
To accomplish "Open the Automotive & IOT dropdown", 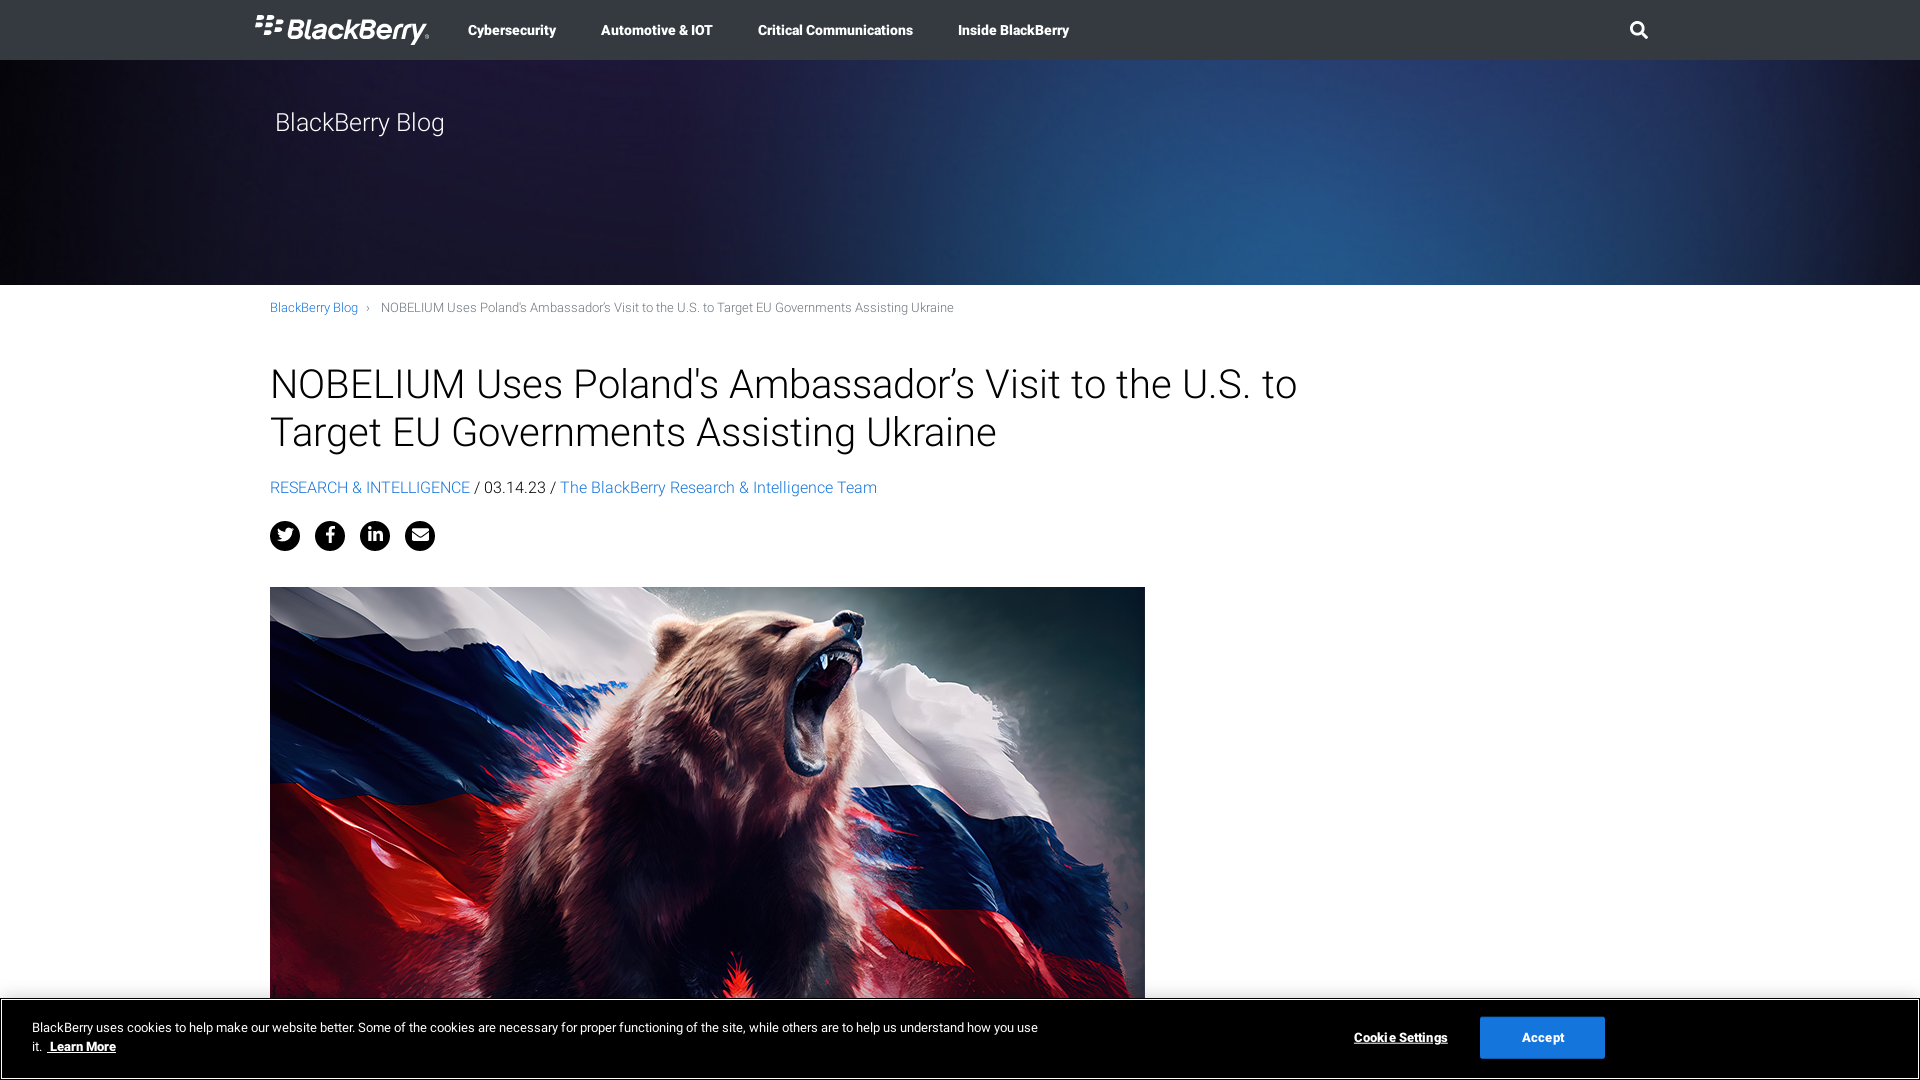I will 655,30.
